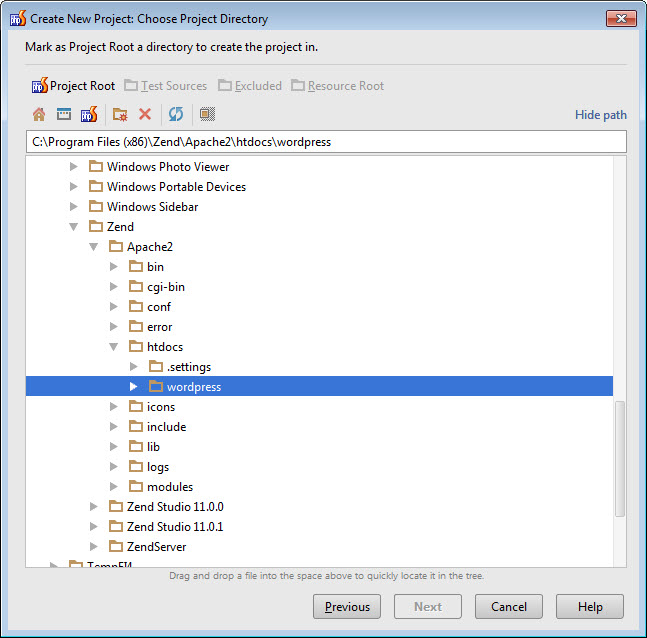Image resolution: width=647 pixels, height=638 pixels.
Task: Refresh the directory tree
Action: [x=176, y=115]
